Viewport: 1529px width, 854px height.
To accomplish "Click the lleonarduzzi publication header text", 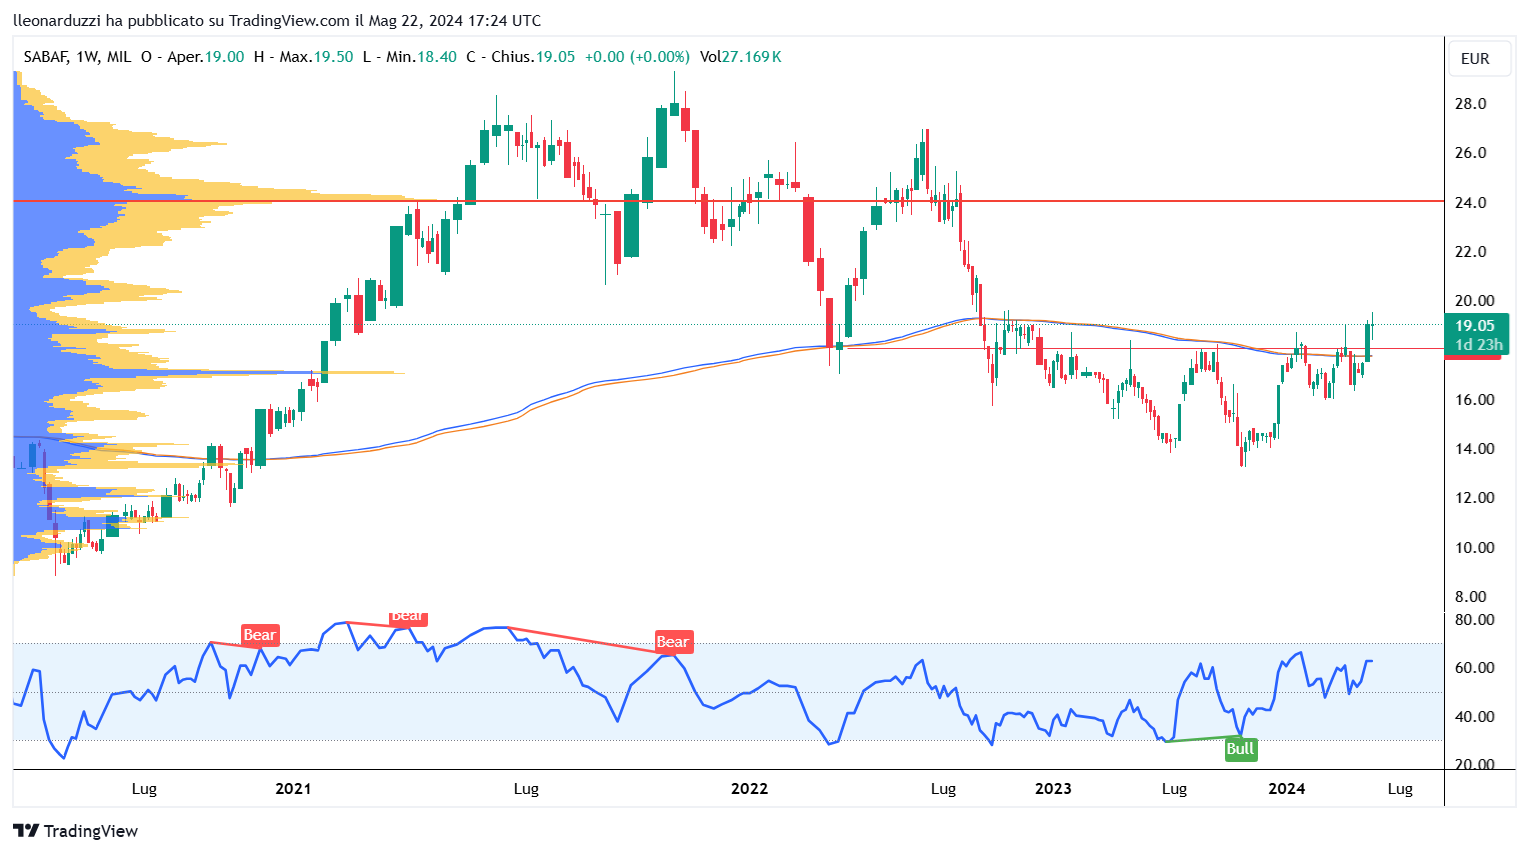I will pyautogui.click(x=277, y=20).
